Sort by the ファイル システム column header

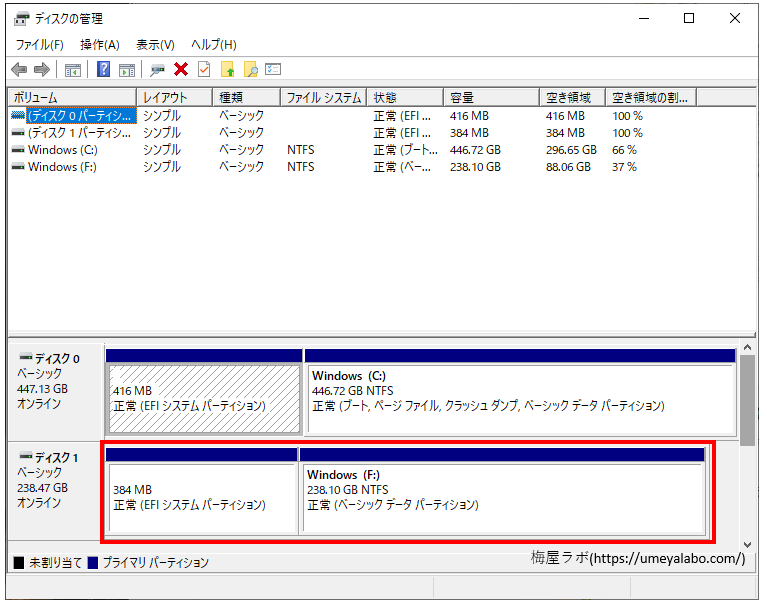point(323,97)
